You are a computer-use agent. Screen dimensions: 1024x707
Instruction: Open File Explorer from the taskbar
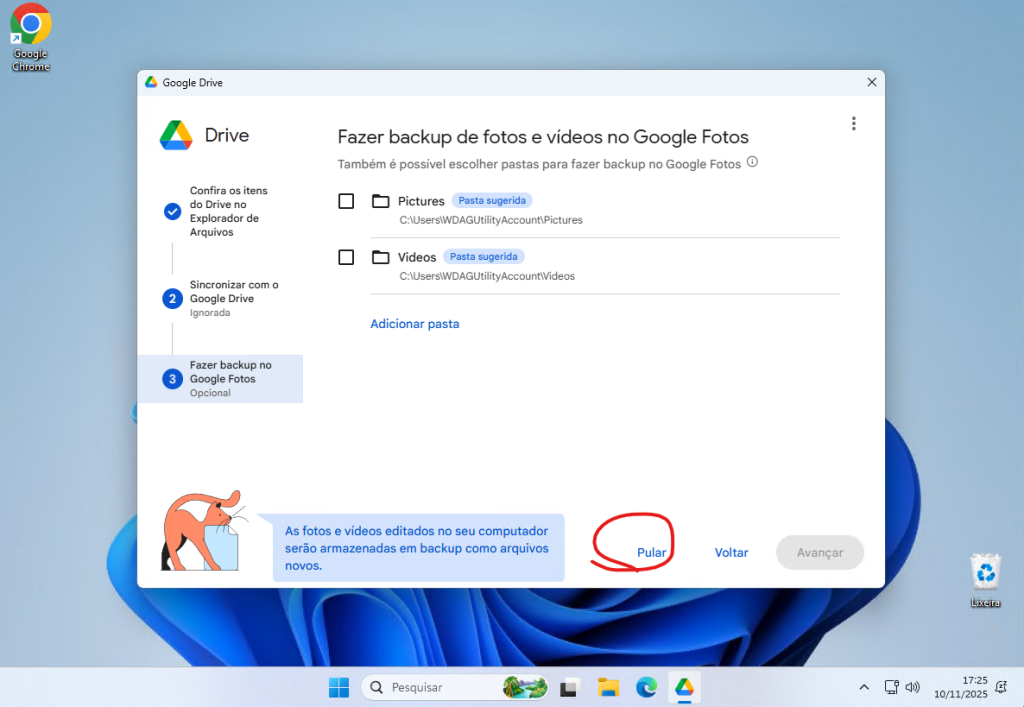tap(608, 687)
